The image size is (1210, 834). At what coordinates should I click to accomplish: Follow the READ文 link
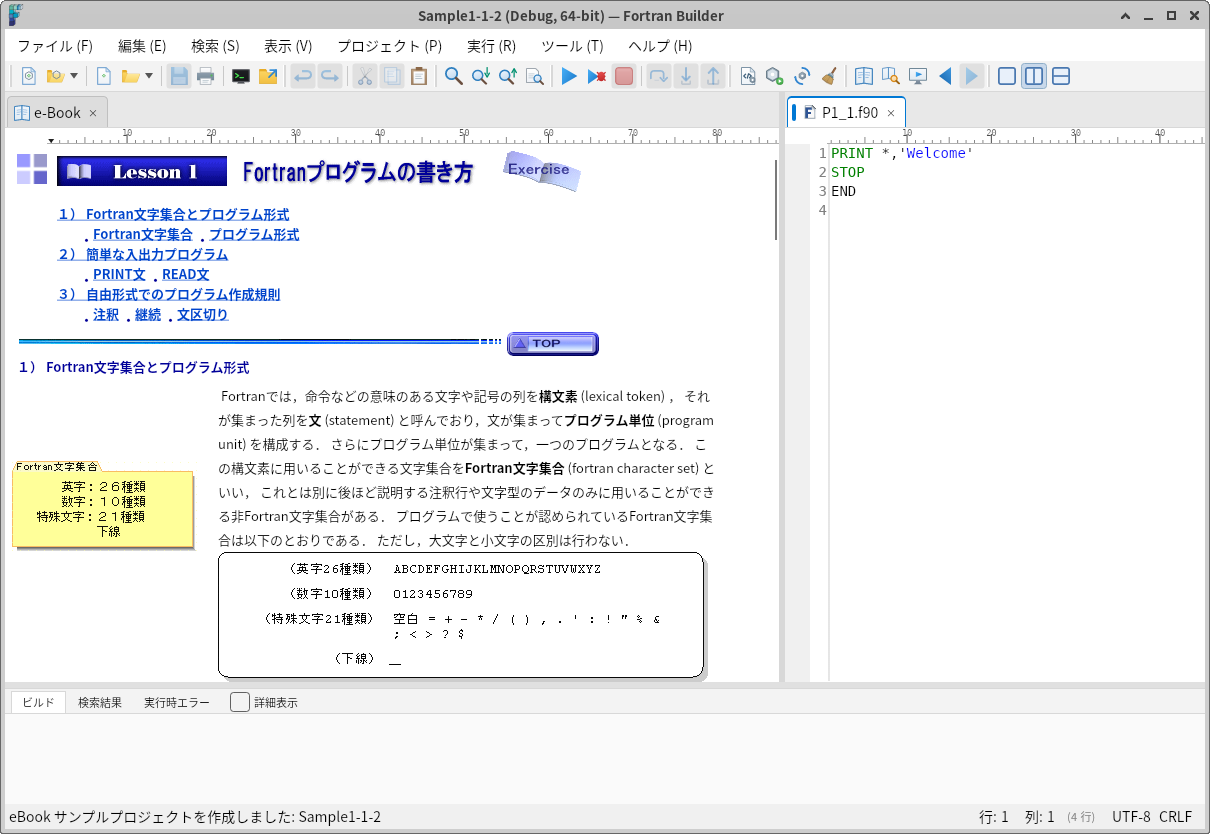tap(186, 274)
